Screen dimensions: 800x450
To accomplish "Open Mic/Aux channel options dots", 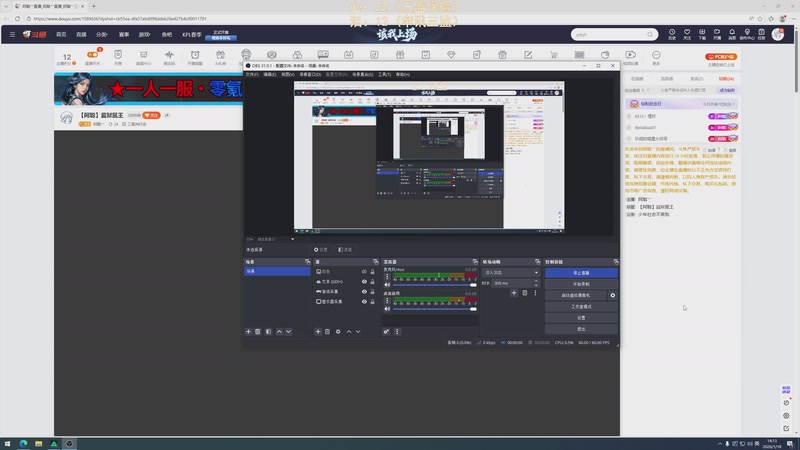I will point(387,277).
